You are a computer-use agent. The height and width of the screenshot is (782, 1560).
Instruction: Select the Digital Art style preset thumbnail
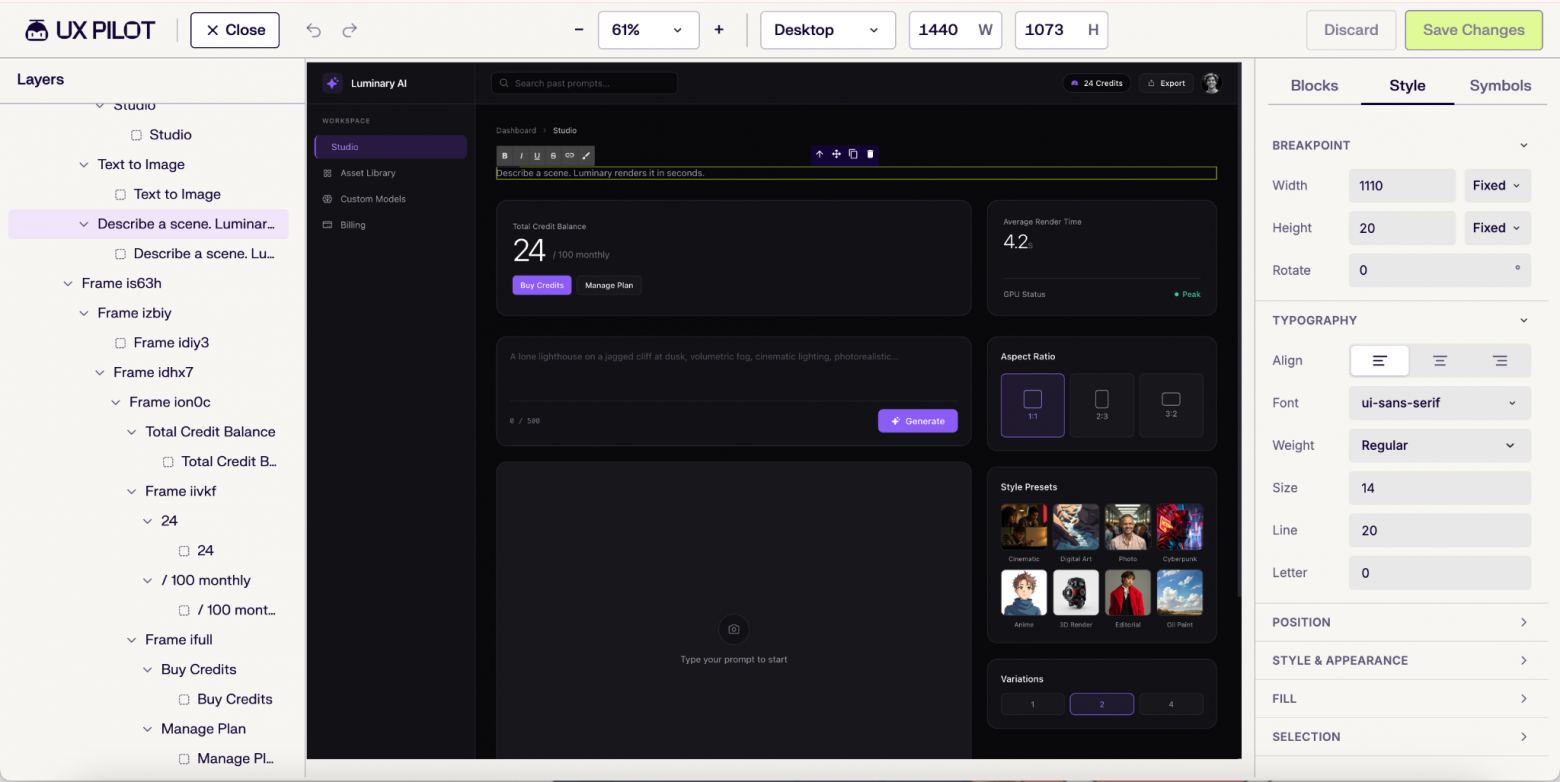[1076, 527]
